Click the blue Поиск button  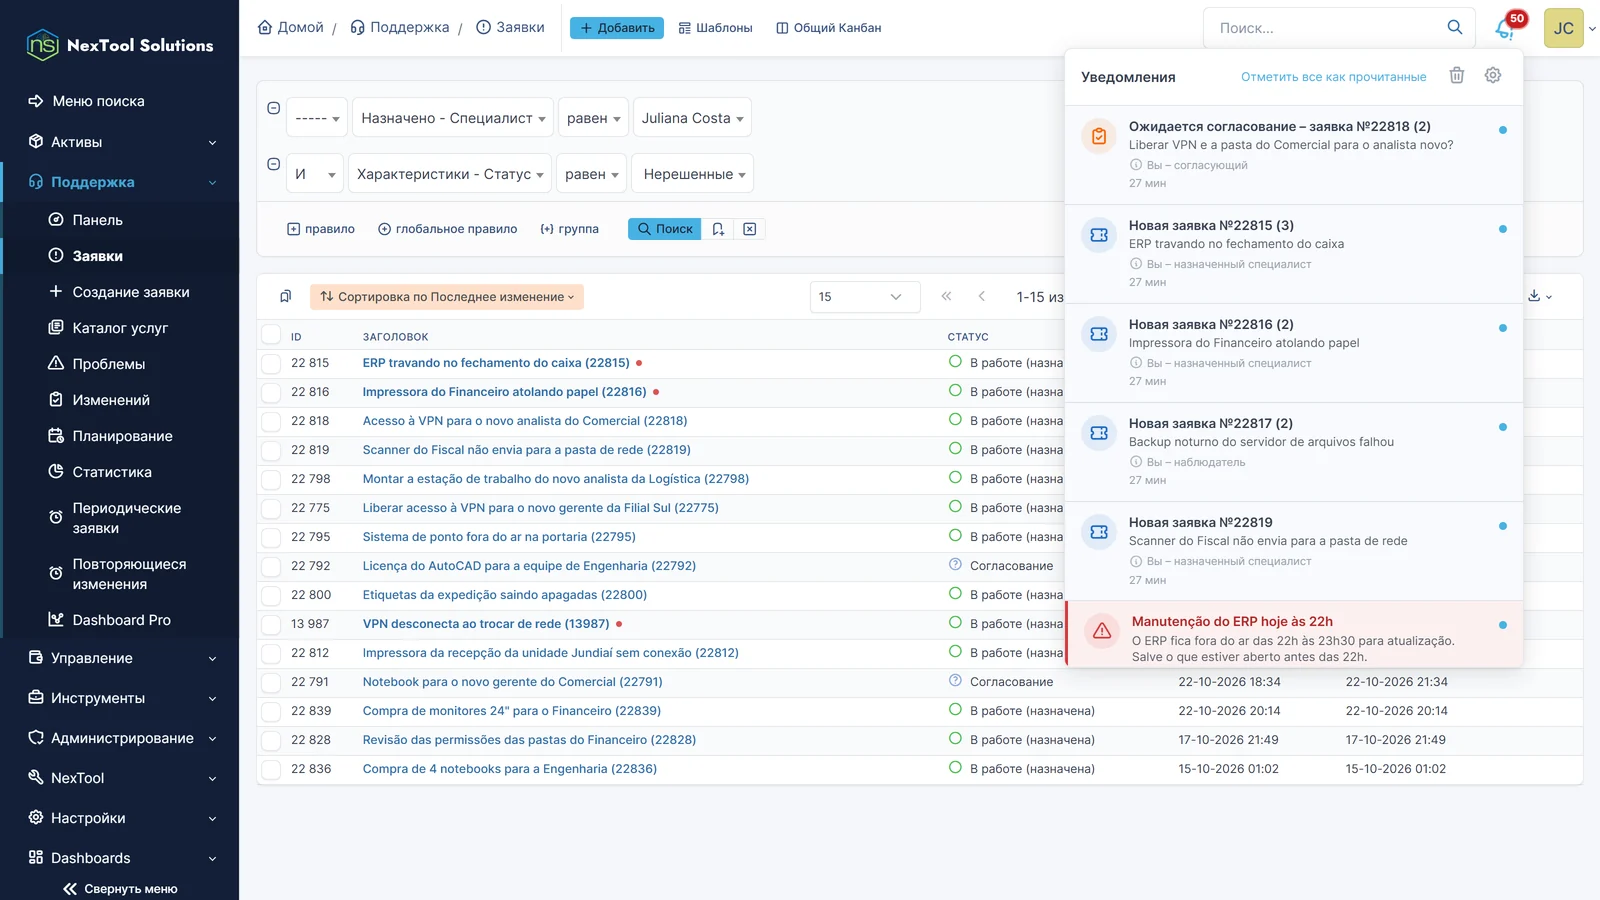pyautogui.click(x=665, y=229)
